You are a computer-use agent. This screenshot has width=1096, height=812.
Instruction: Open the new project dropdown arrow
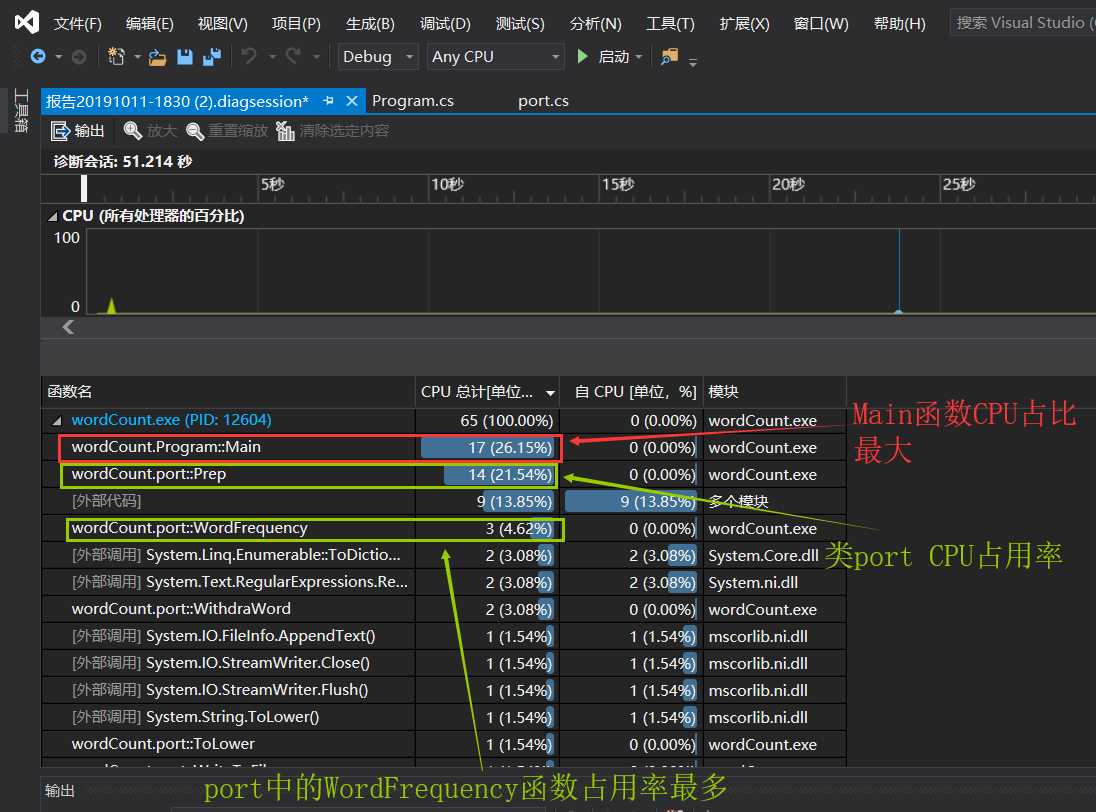(x=137, y=57)
